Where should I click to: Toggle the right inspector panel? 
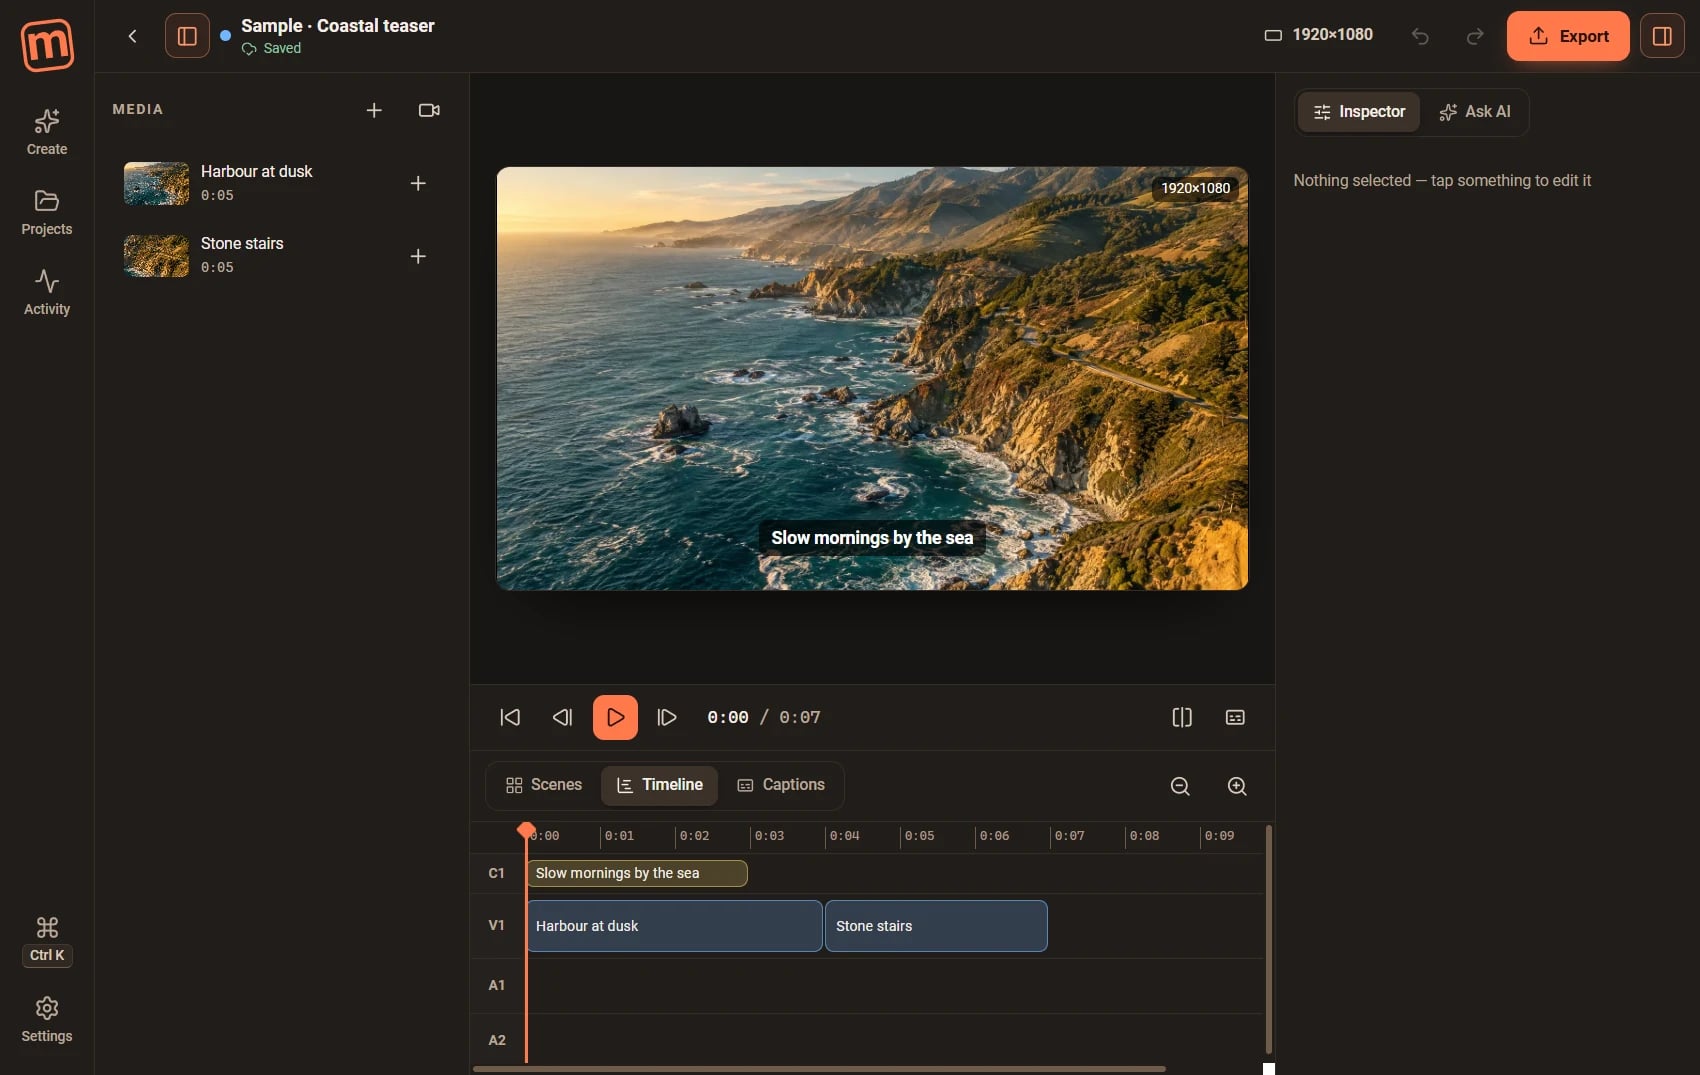pyautogui.click(x=1662, y=36)
